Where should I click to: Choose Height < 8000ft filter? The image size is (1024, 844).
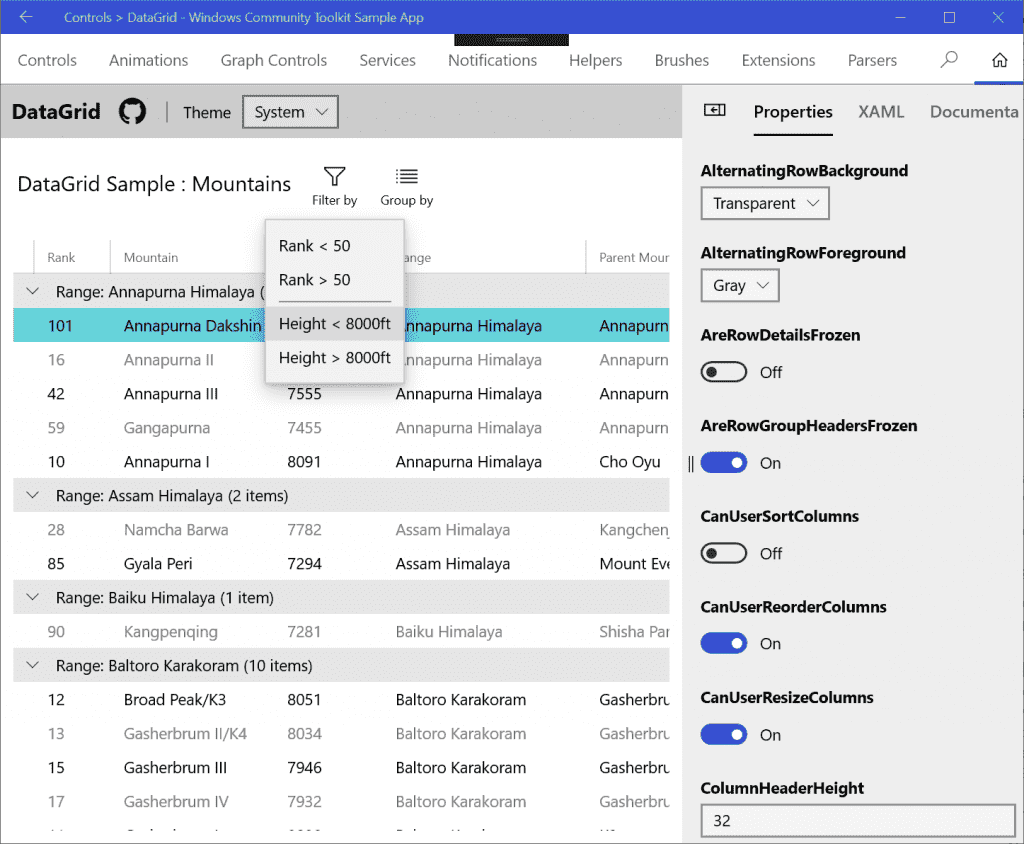[334, 324]
